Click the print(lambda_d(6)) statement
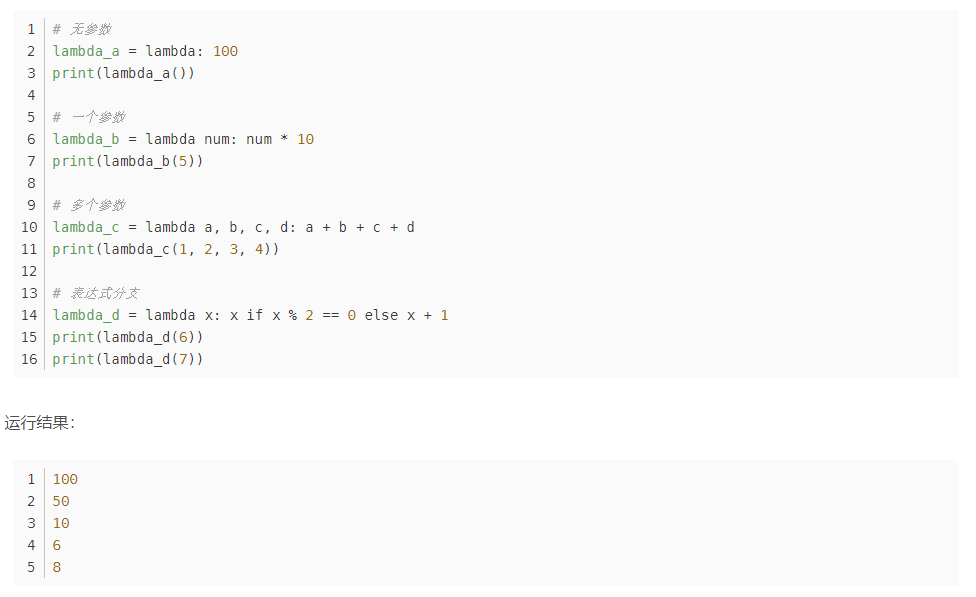This screenshot has width=976, height=597. (127, 337)
